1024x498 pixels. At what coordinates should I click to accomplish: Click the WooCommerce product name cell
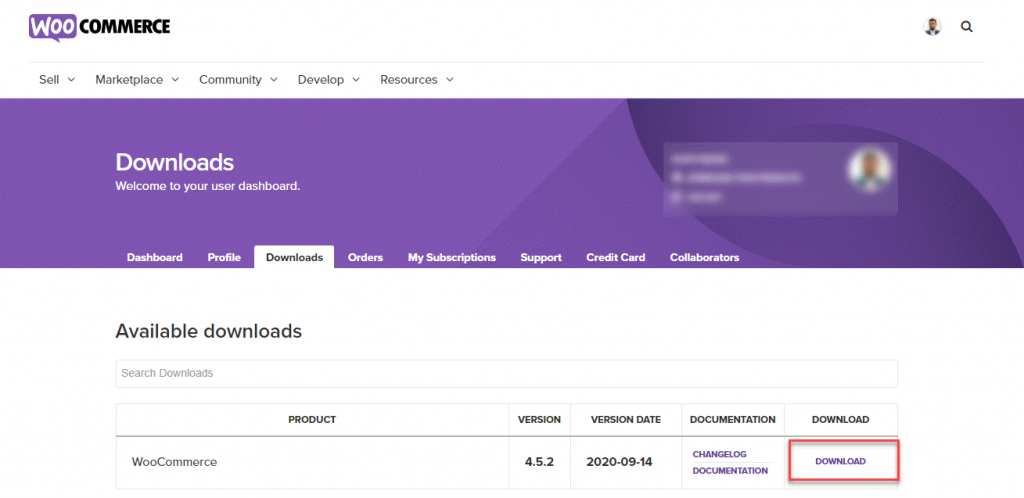pos(312,462)
